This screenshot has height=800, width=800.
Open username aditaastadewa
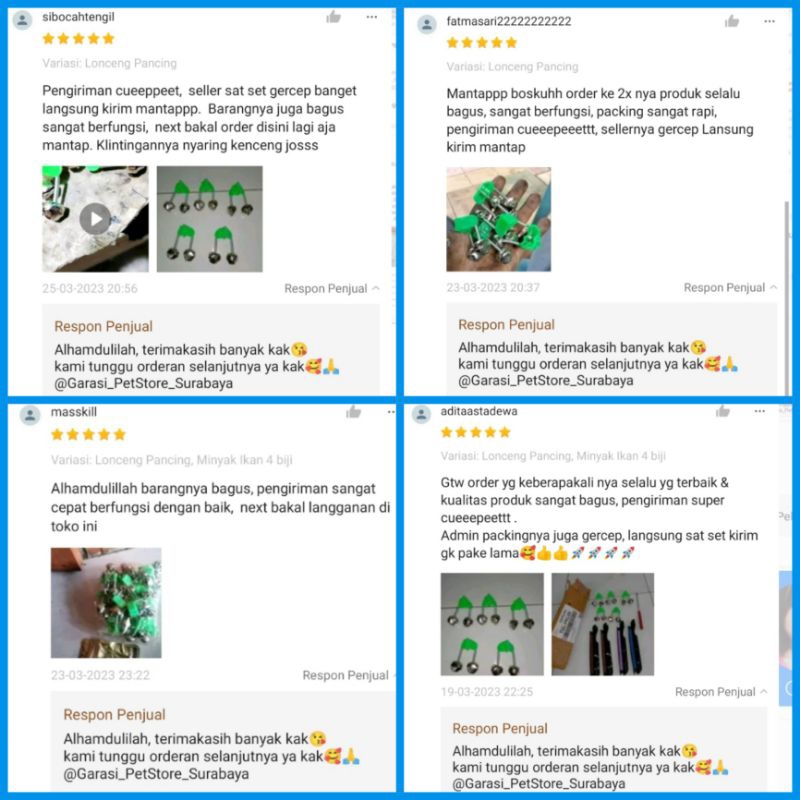[479, 411]
